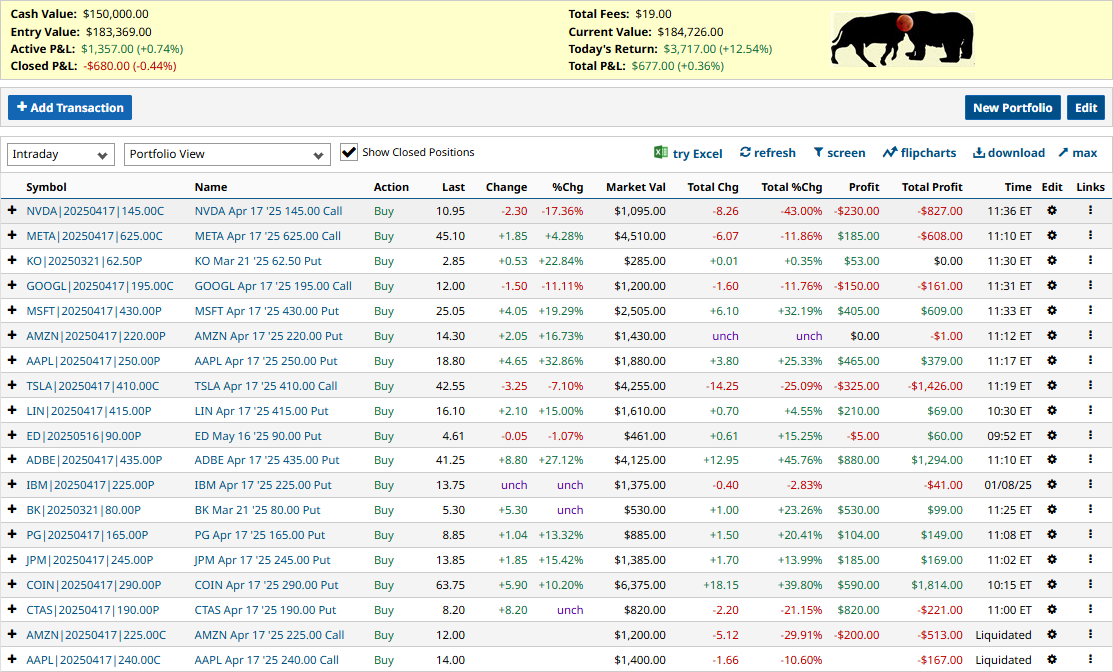The image size is (1113, 672).
Task: Expand the ED 90.00P position row
Action: pyautogui.click(x=12, y=435)
